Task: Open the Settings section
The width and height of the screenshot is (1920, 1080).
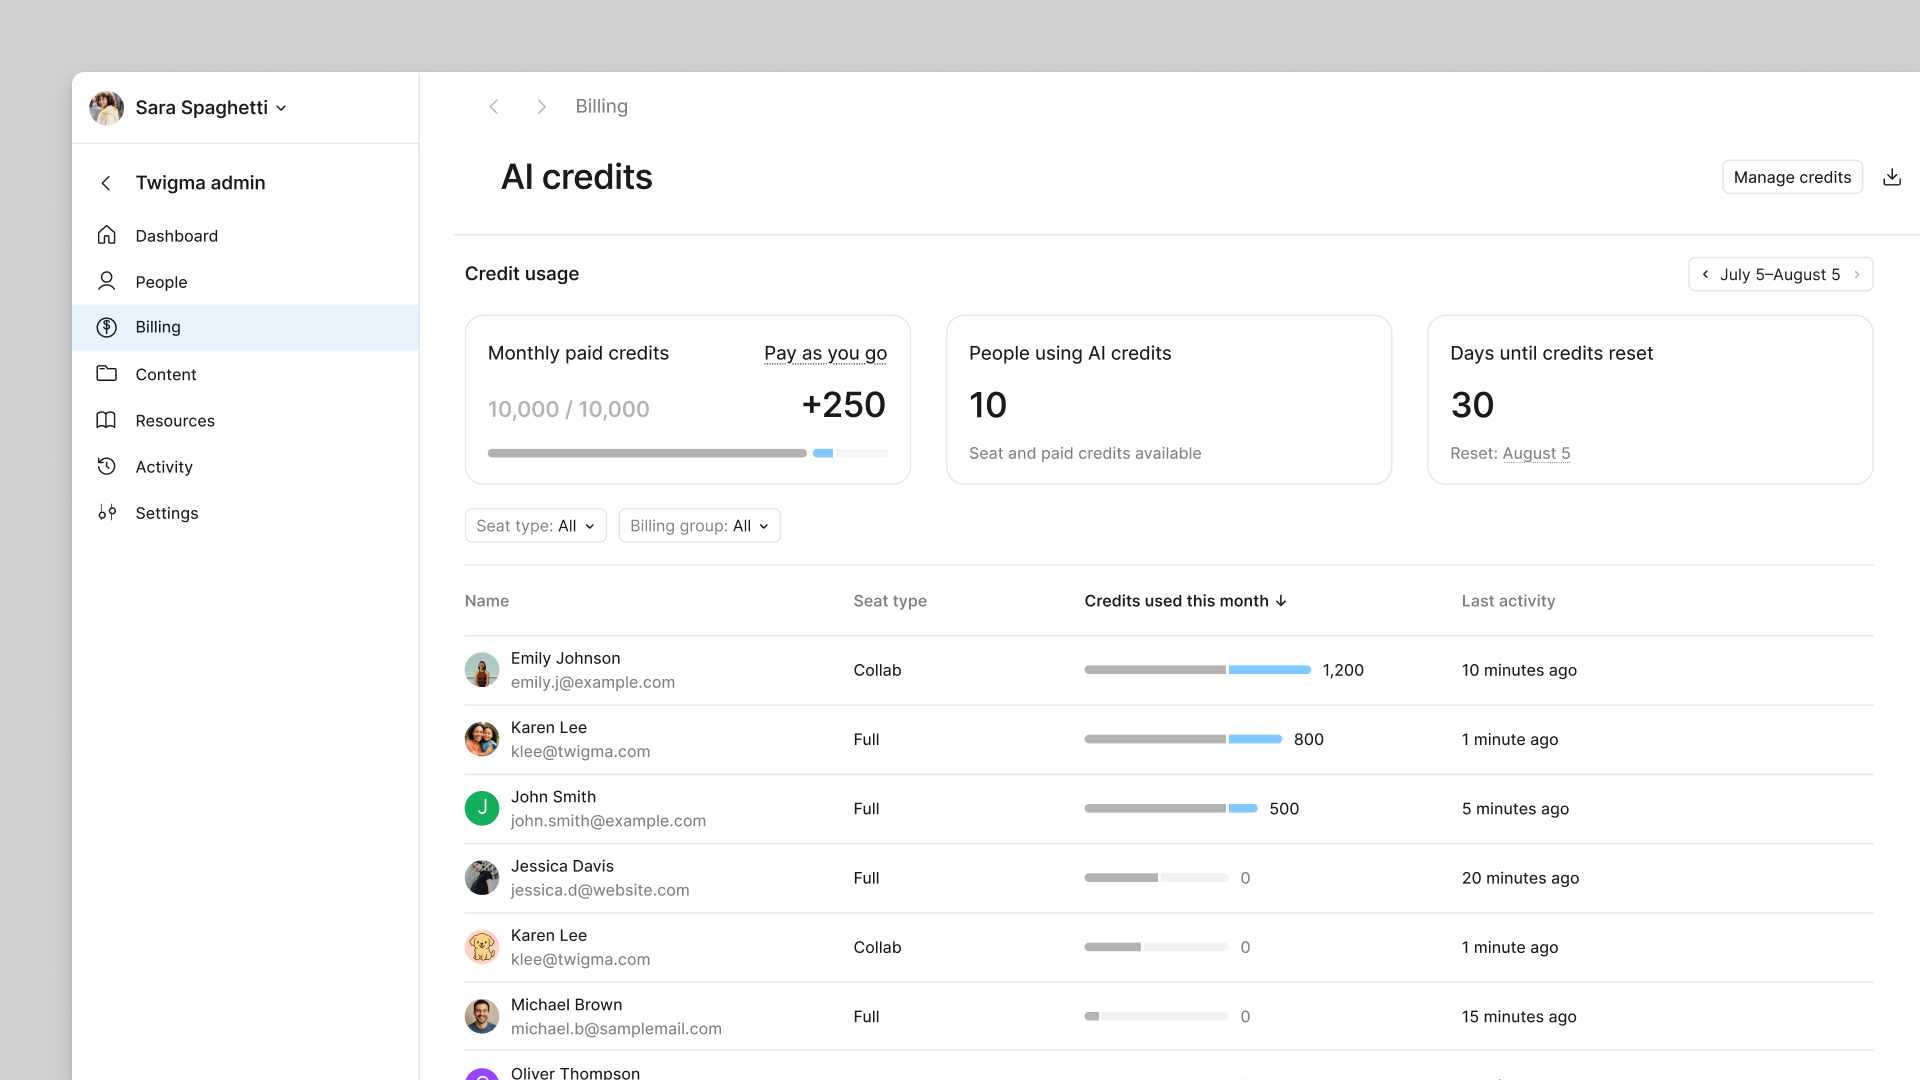Action: (x=167, y=513)
